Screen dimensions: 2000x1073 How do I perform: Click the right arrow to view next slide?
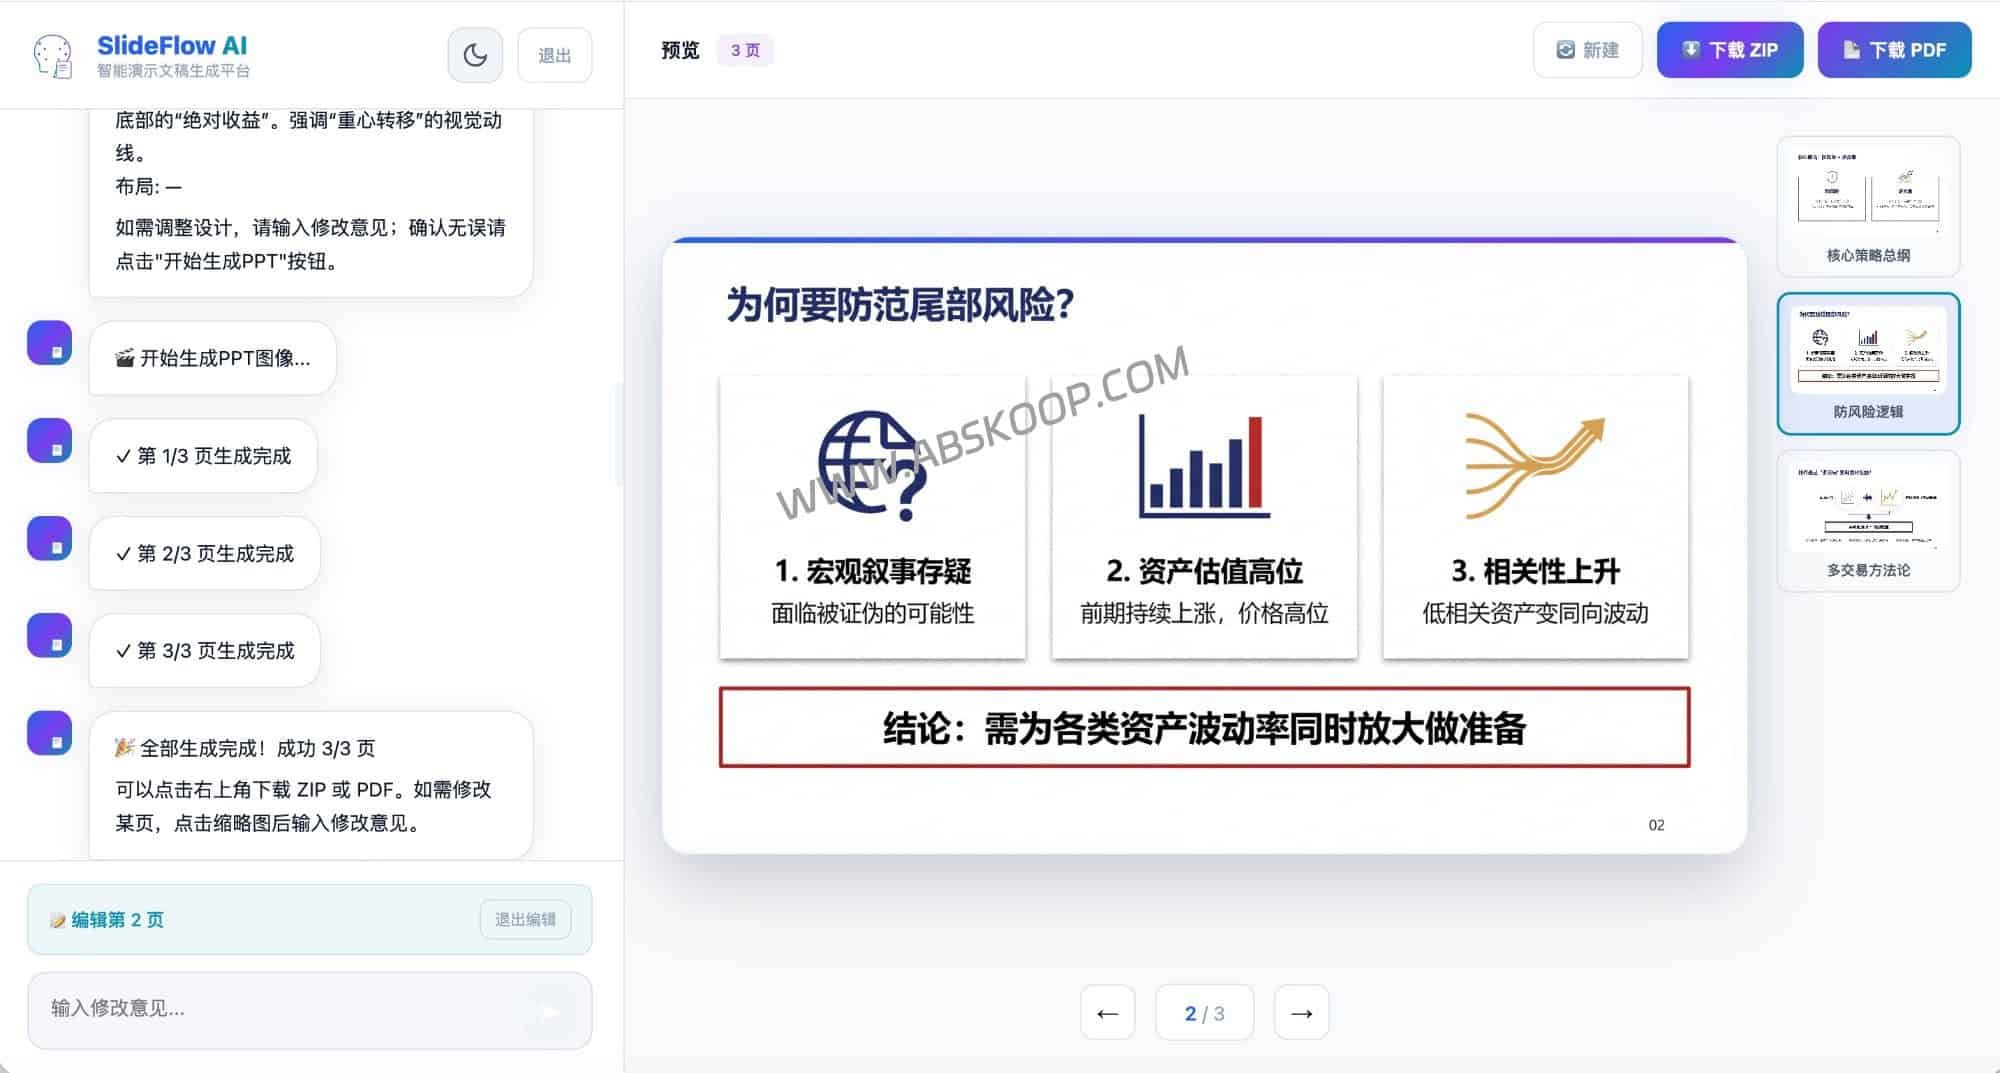(x=1301, y=1012)
